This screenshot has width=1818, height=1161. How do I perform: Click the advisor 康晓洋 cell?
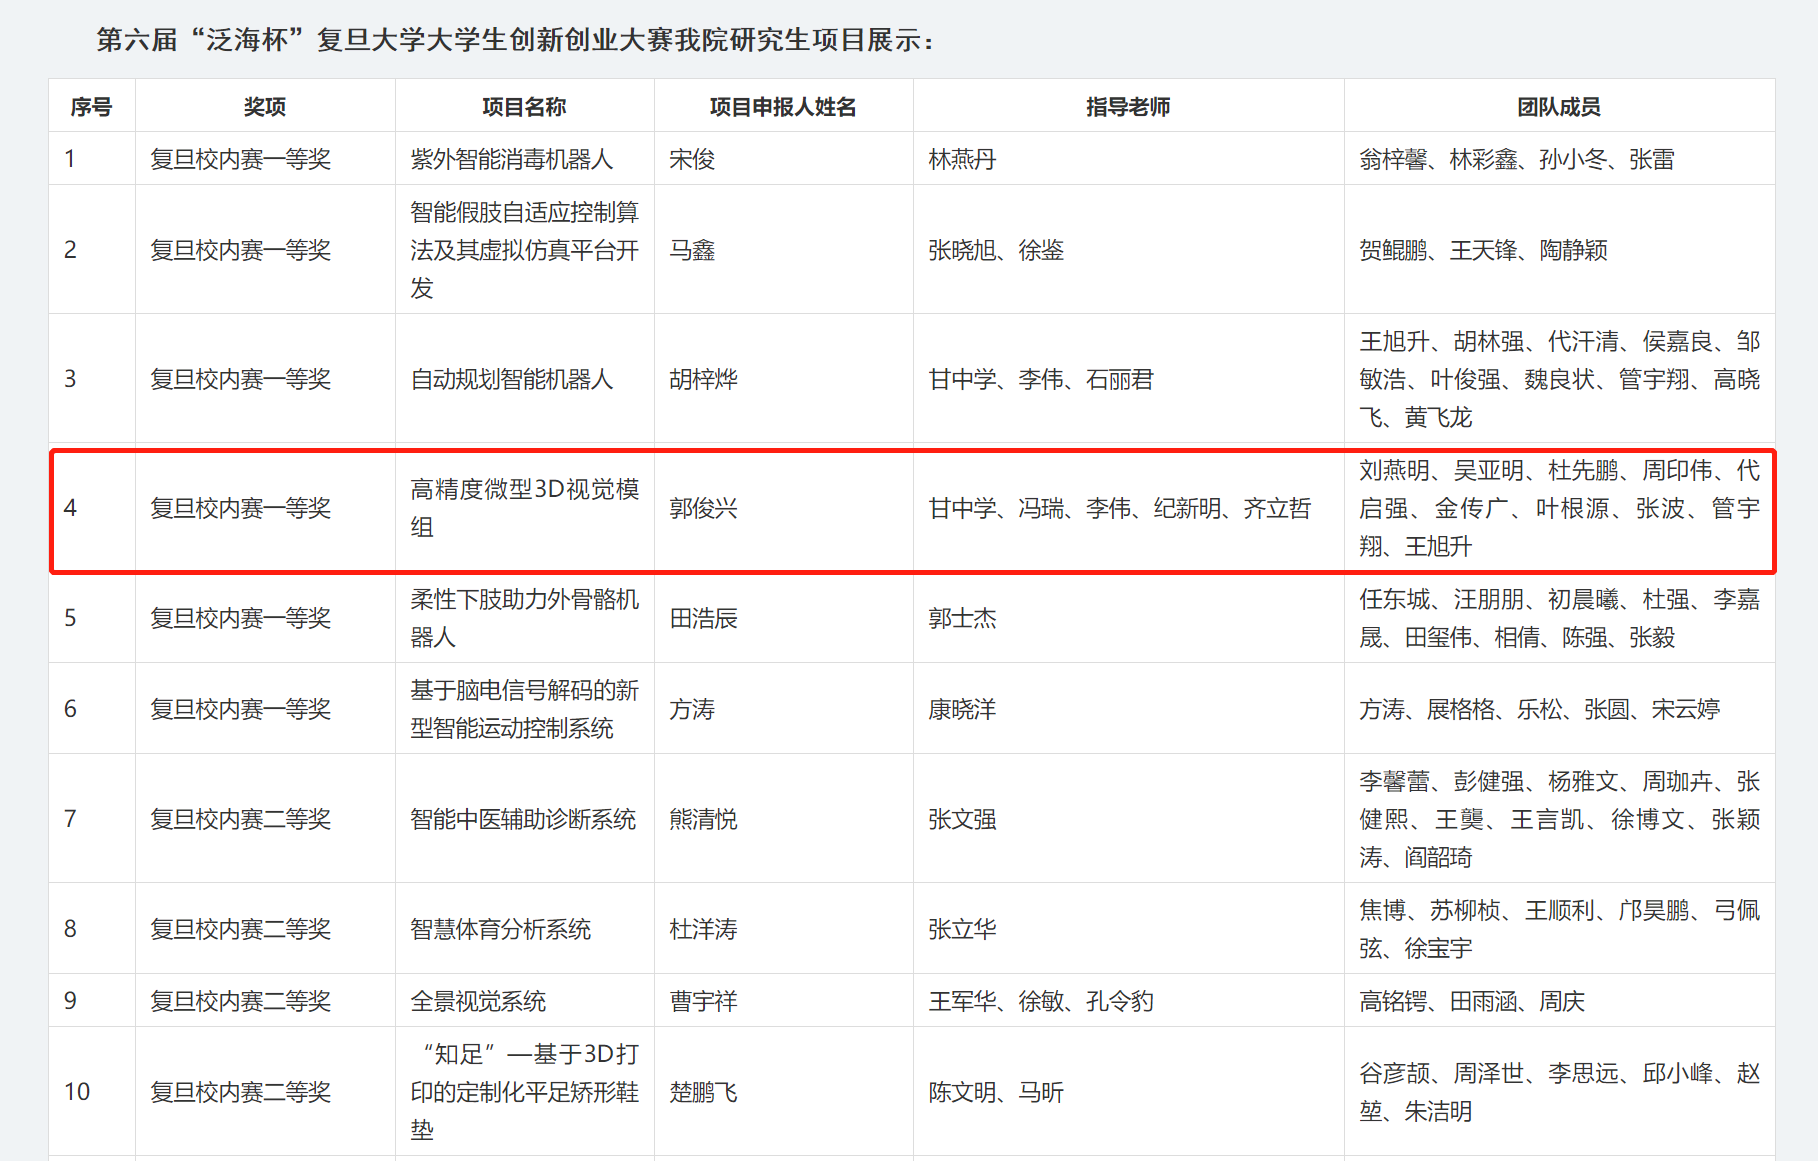click(x=962, y=709)
